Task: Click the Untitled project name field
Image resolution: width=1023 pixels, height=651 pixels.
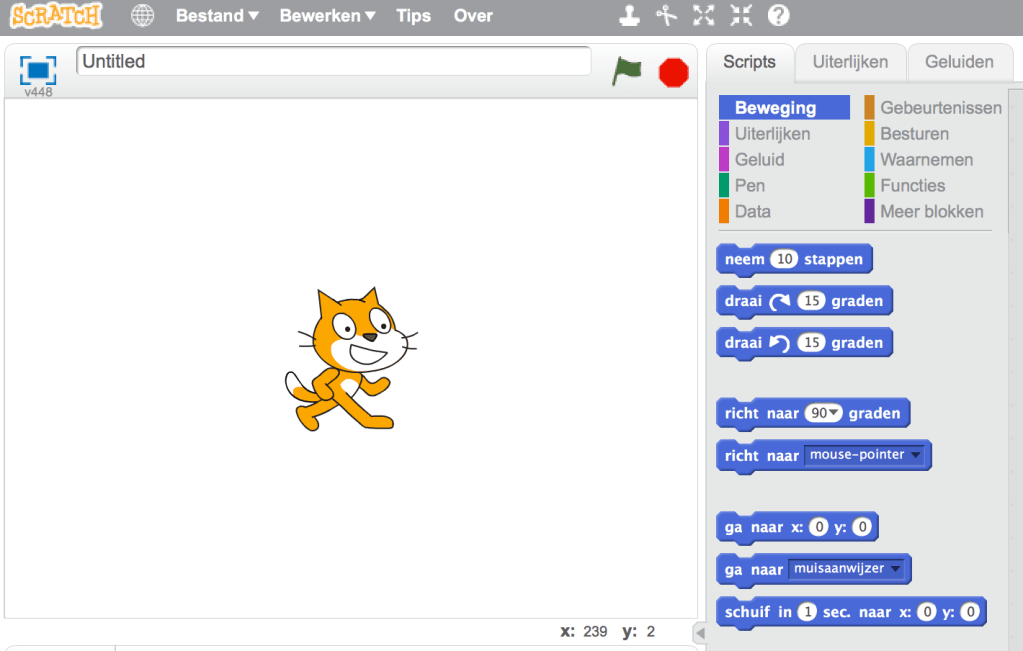Action: 333,62
